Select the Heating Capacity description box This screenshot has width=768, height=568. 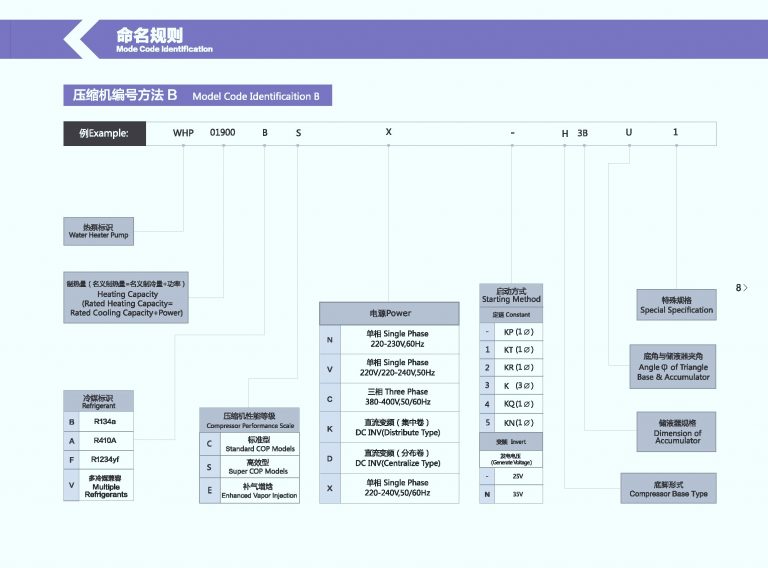point(127,299)
